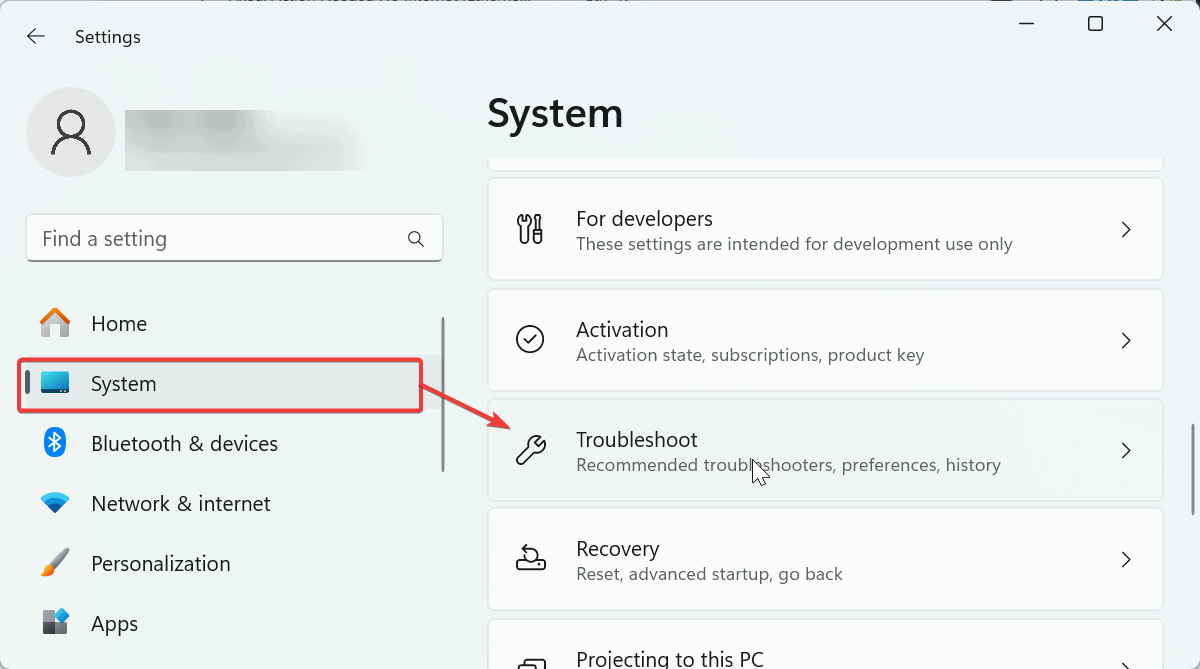Expand the For developers chevron
Viewport: 1200px width, 669px height.
click(x=1126, y=230)
